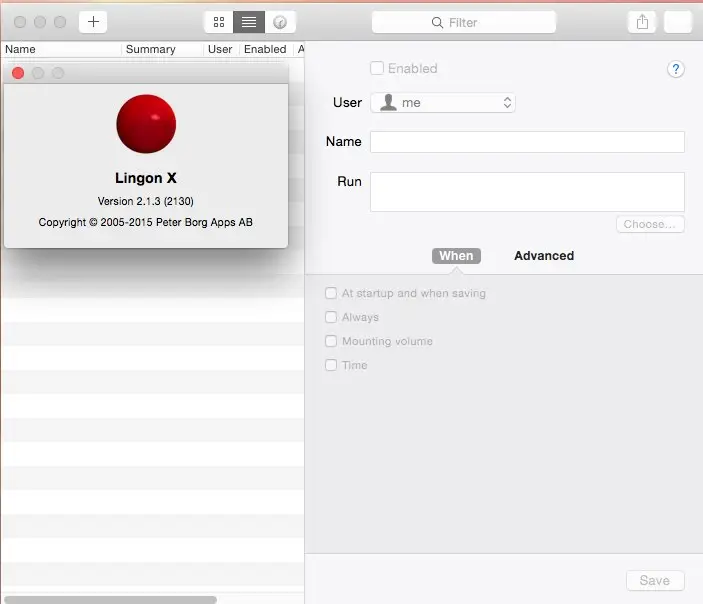
Task: Open help with the question mark button
Action: coord(676,69)
